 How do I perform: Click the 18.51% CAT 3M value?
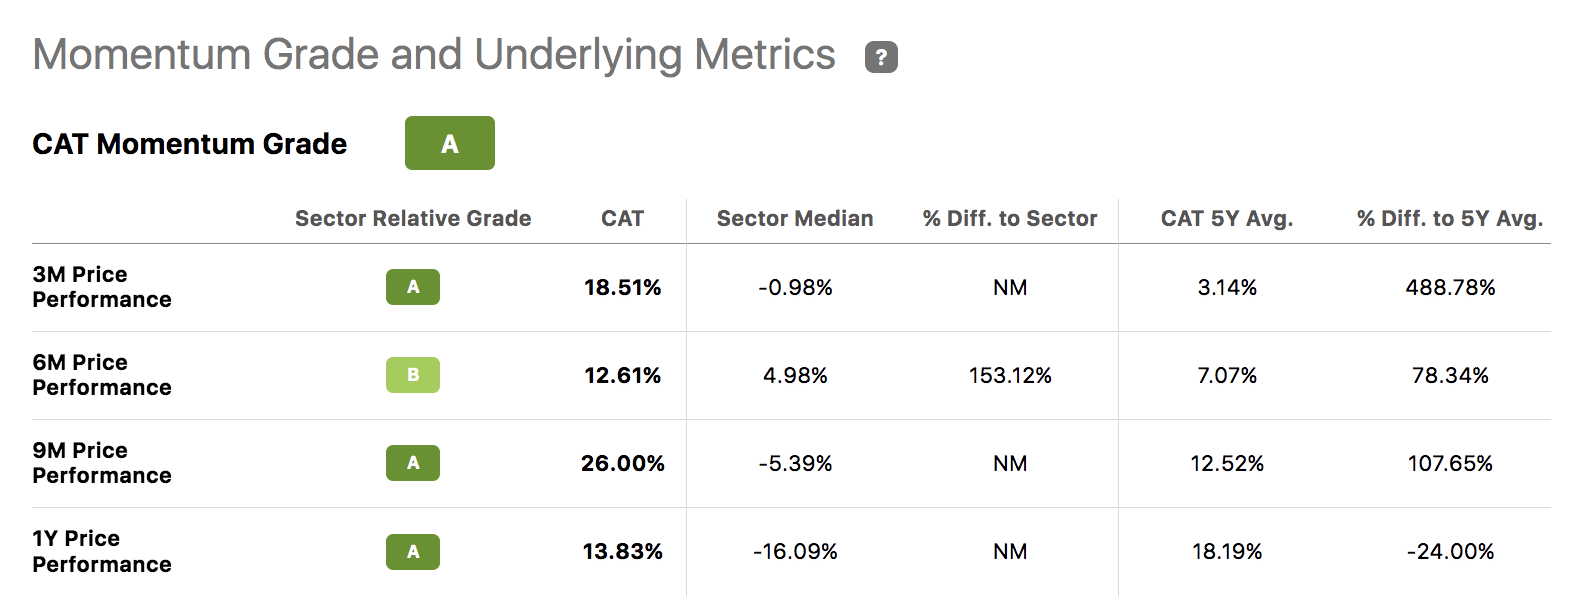(623, 287)
